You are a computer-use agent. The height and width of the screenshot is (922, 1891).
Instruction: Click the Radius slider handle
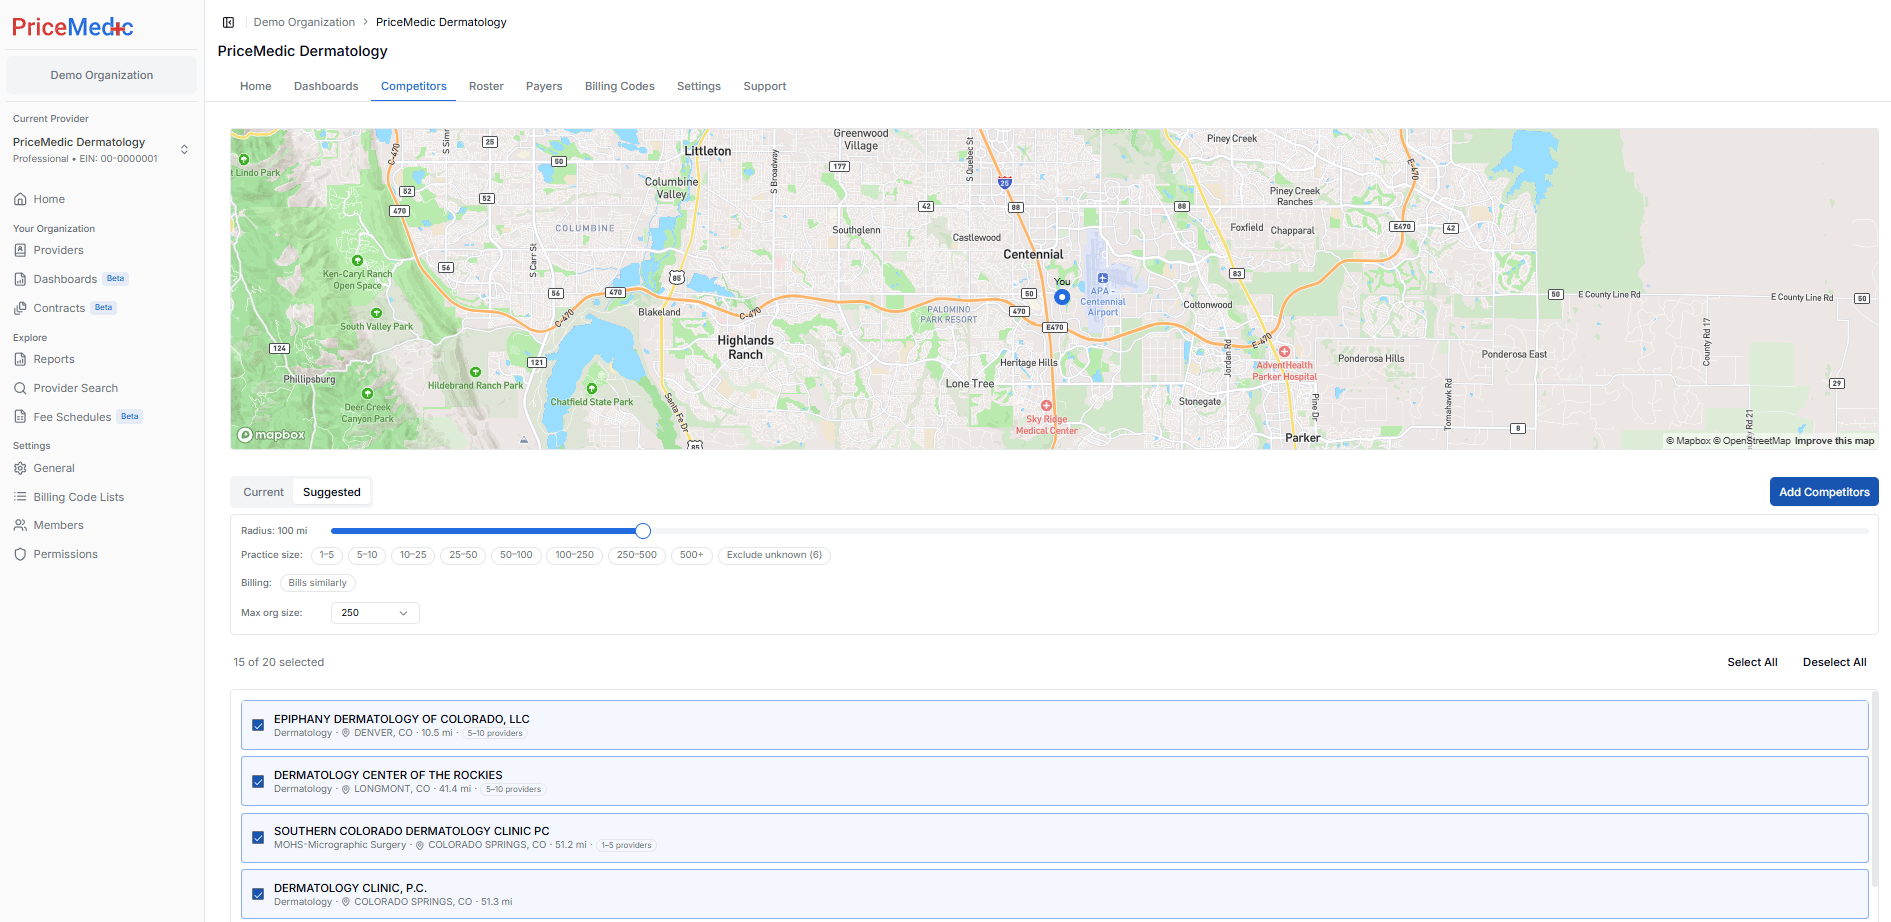click(643, 531)
